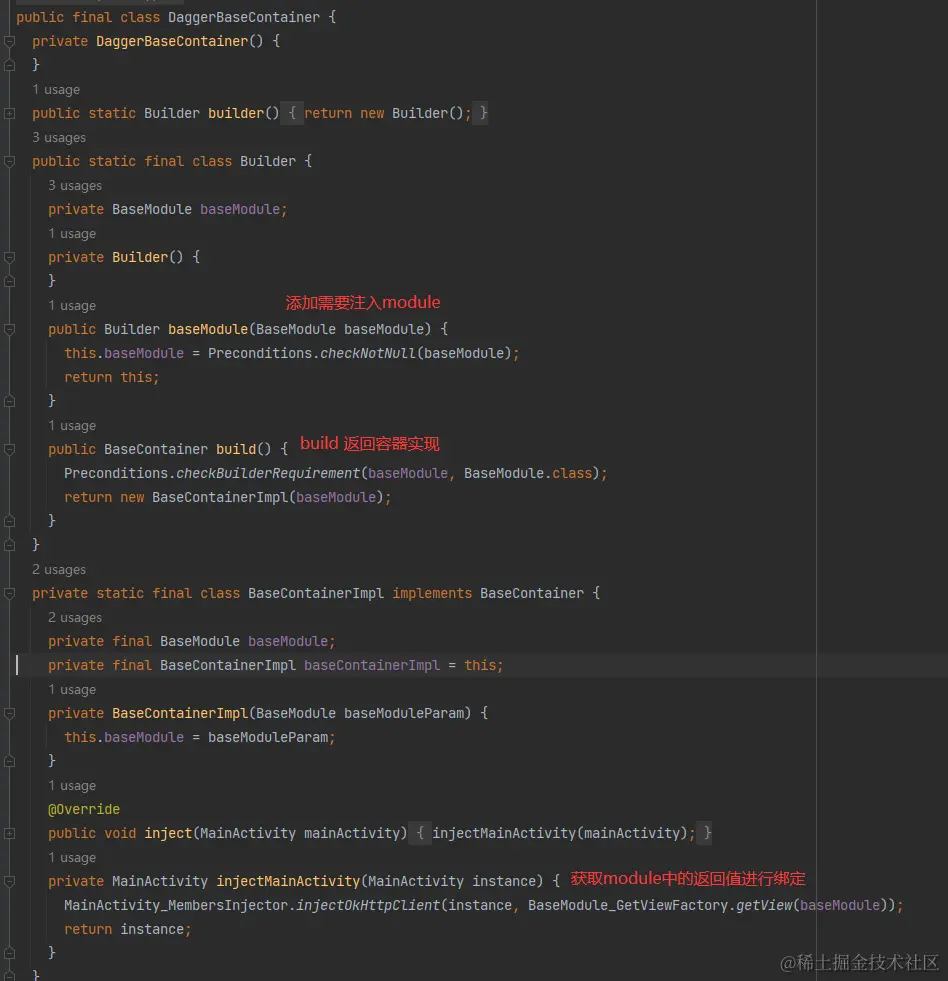Click the 'build' method name in 'BaseContainer build()'
This screenshot has height=981, width=948.
pos(236,449)
